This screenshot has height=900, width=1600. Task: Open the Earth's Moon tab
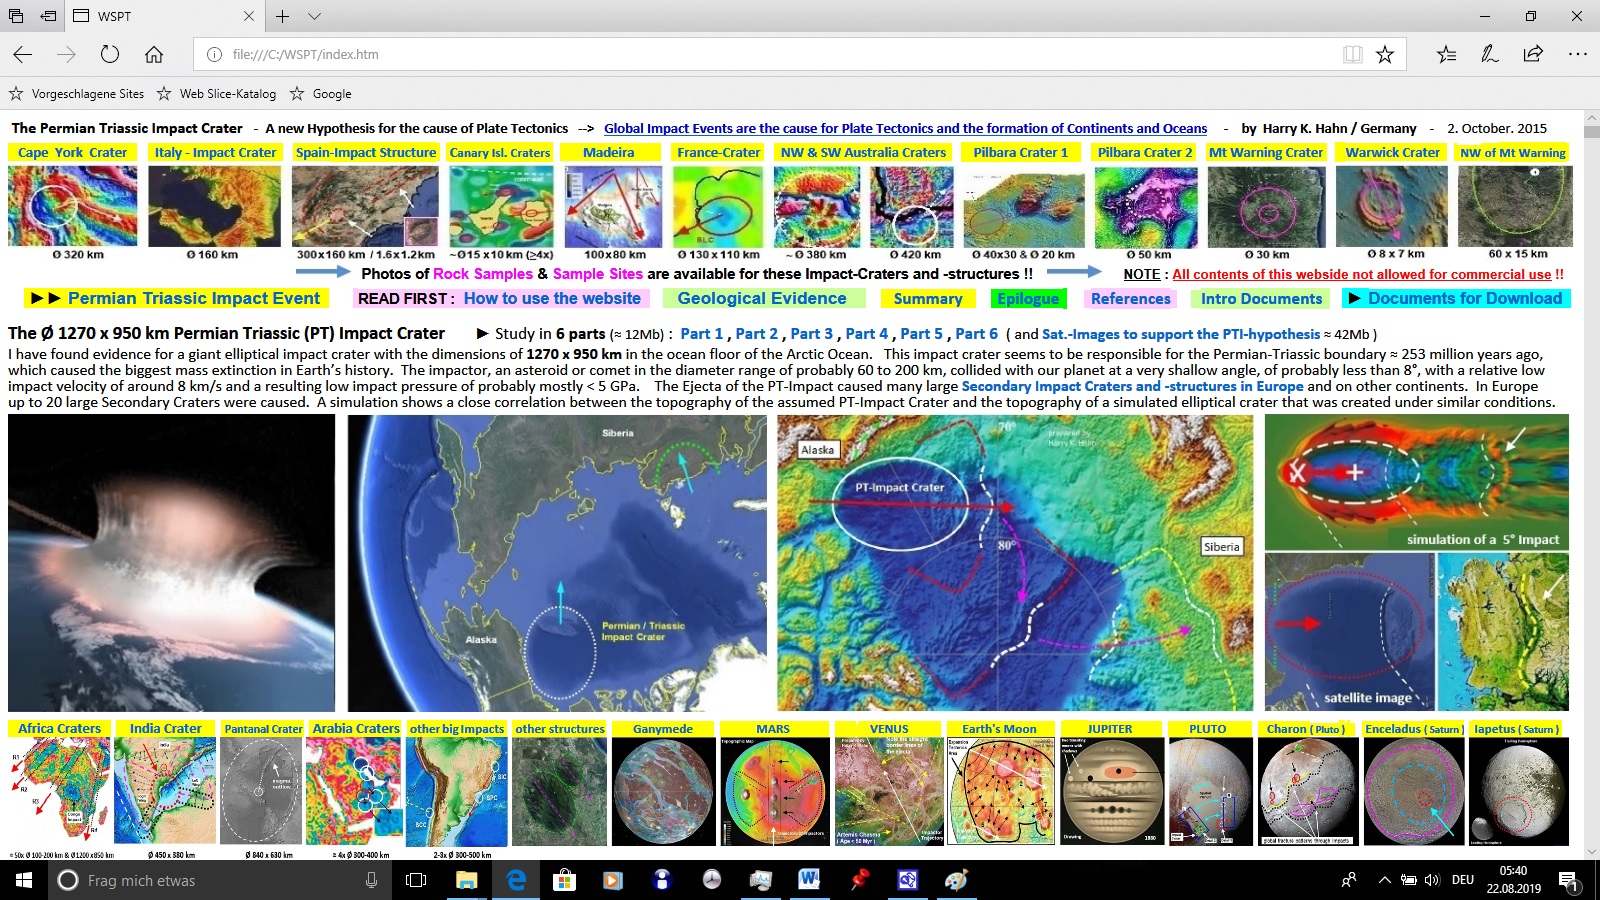pyautogui.click(x=999, y=729)
